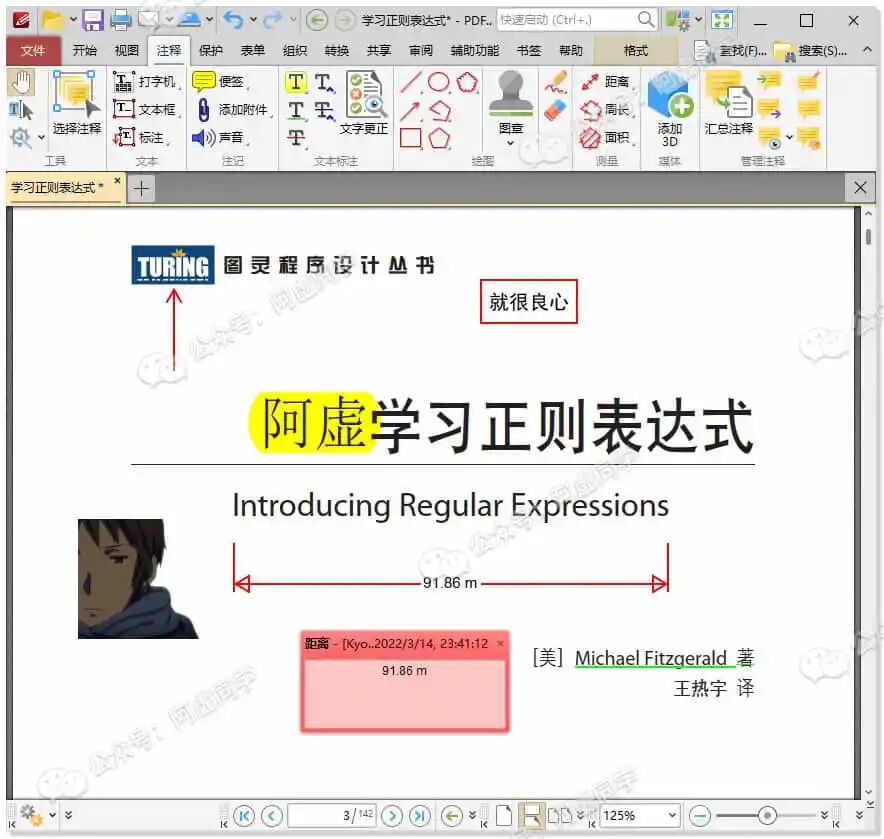Select the Line drawing tool
The width and height of the screenshot is (884, 839).
pos(410,82)
